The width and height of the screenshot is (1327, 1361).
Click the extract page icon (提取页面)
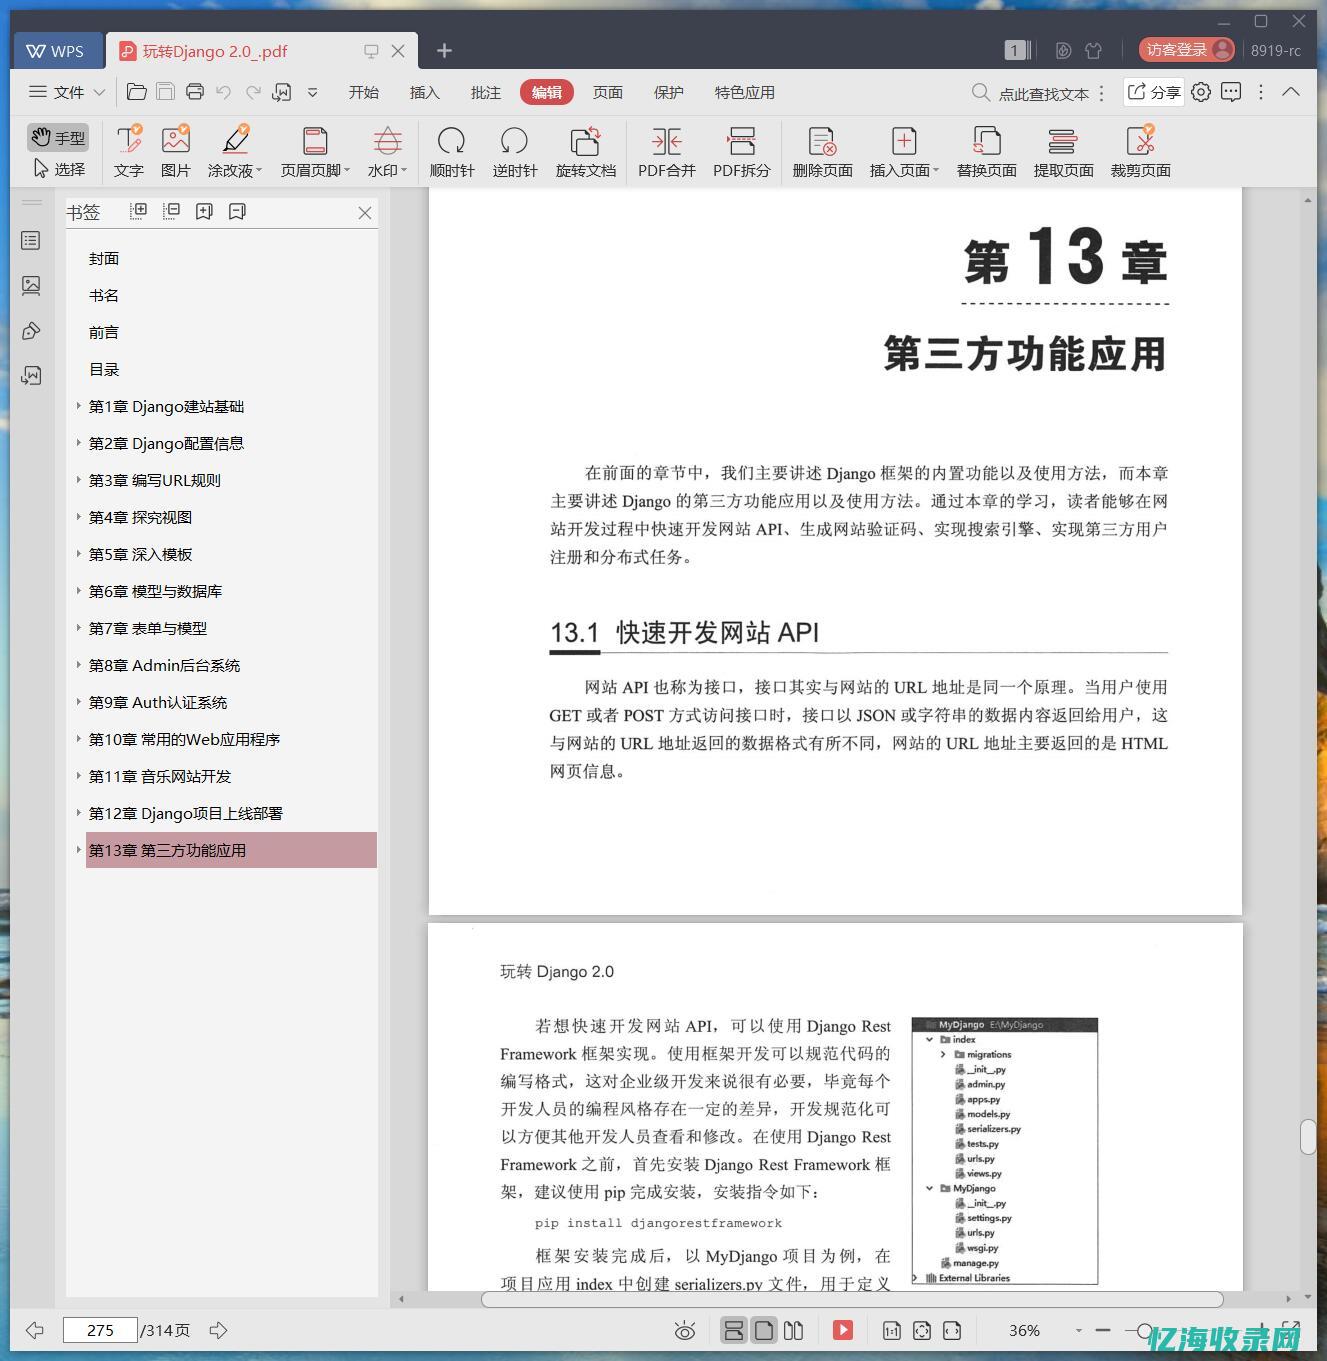coord(1063,141)
